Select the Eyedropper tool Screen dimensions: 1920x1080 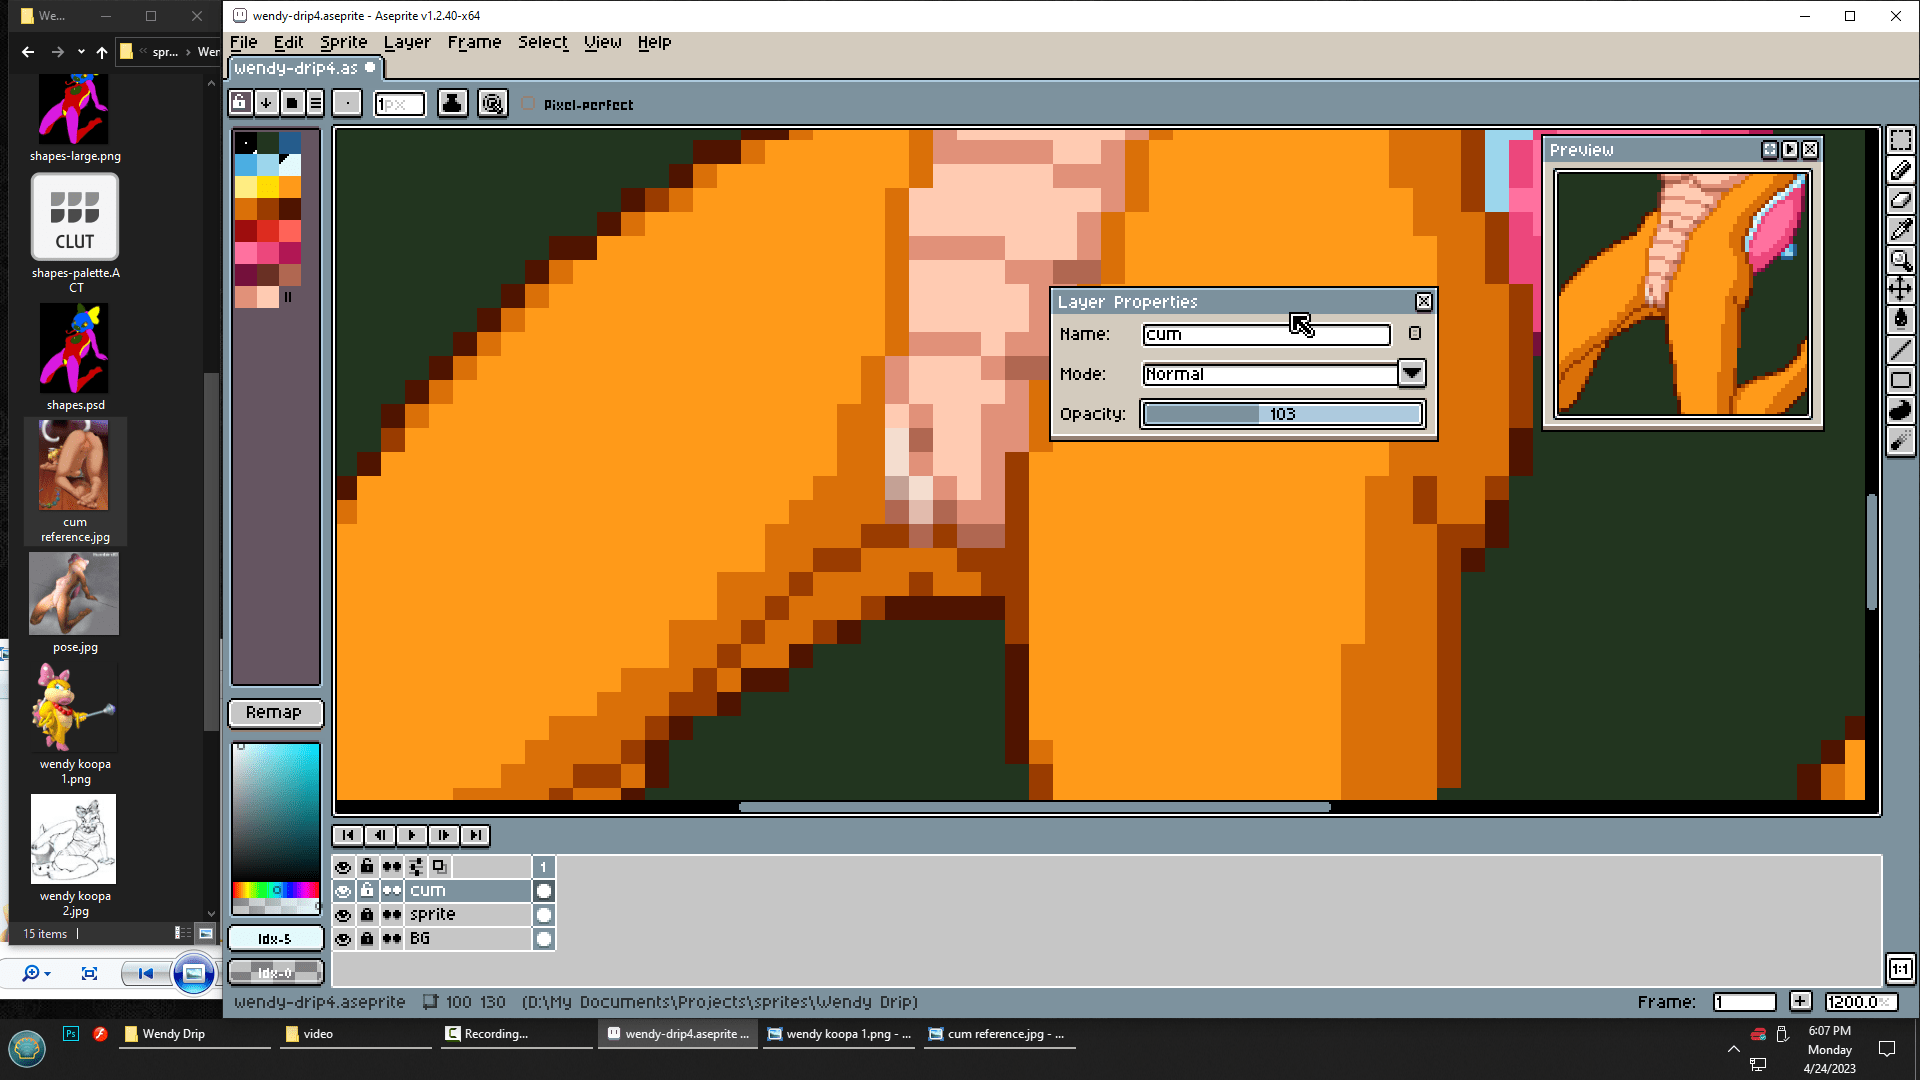pos(1900,230)
